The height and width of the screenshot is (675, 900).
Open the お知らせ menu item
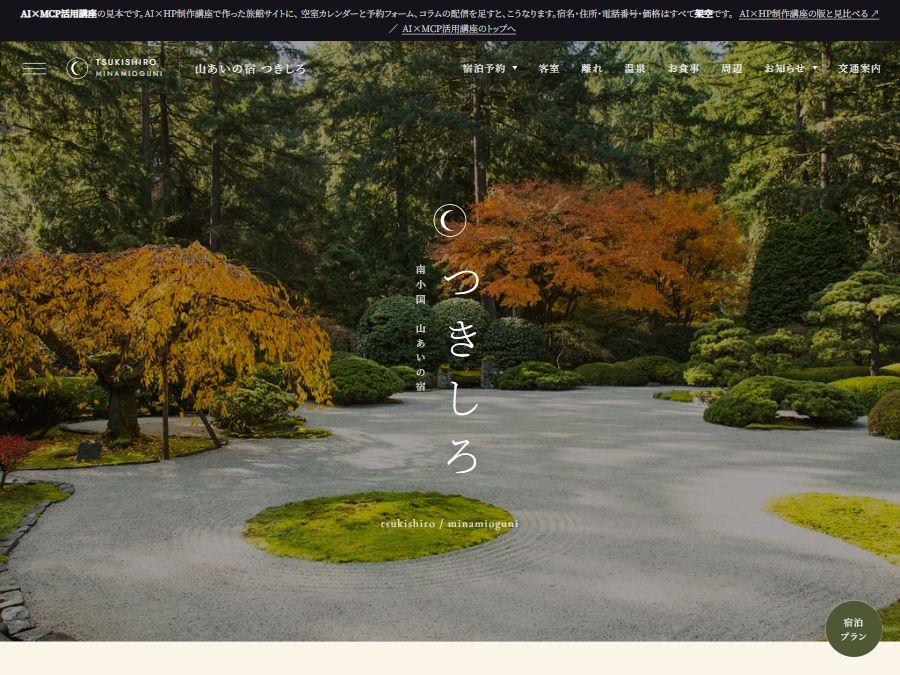tap(785, 68)
